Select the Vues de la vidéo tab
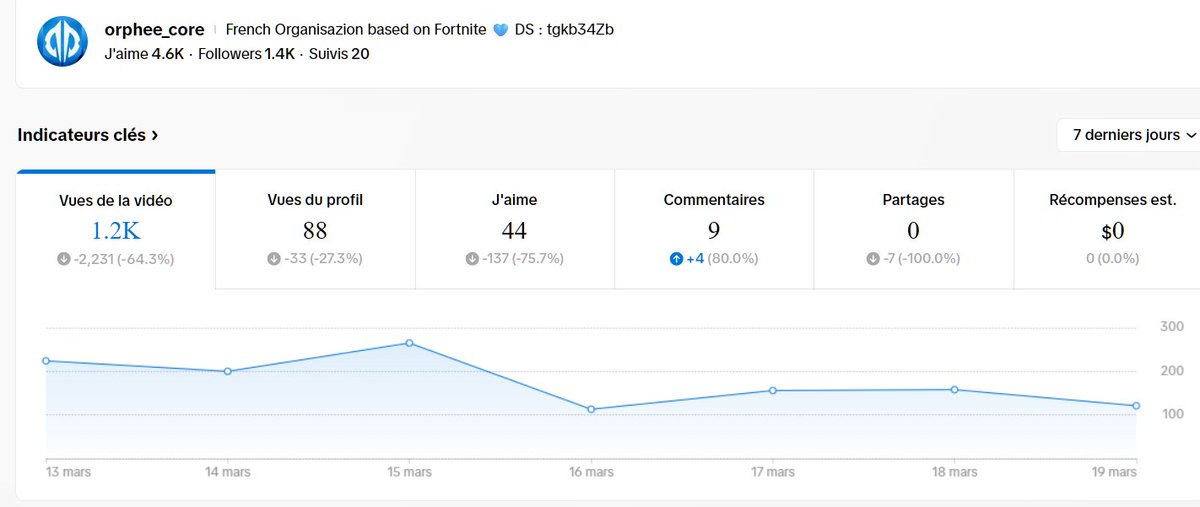 (x=116, y=230)
